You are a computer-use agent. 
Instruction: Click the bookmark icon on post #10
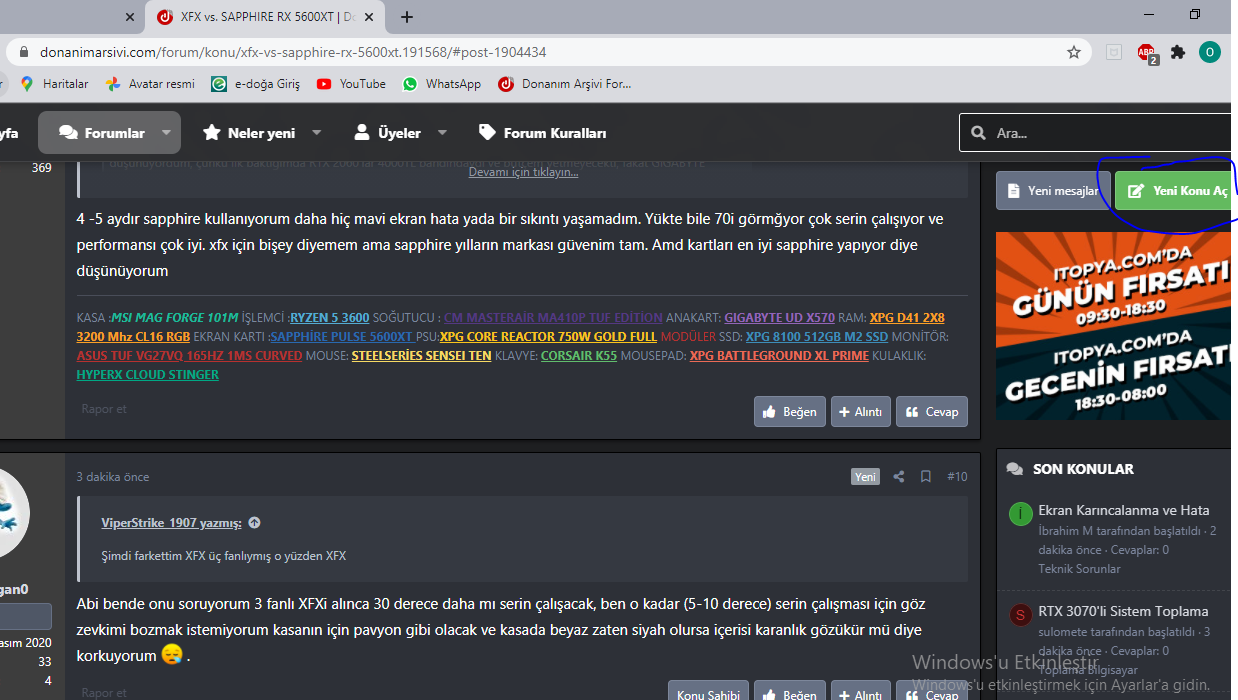926,477
